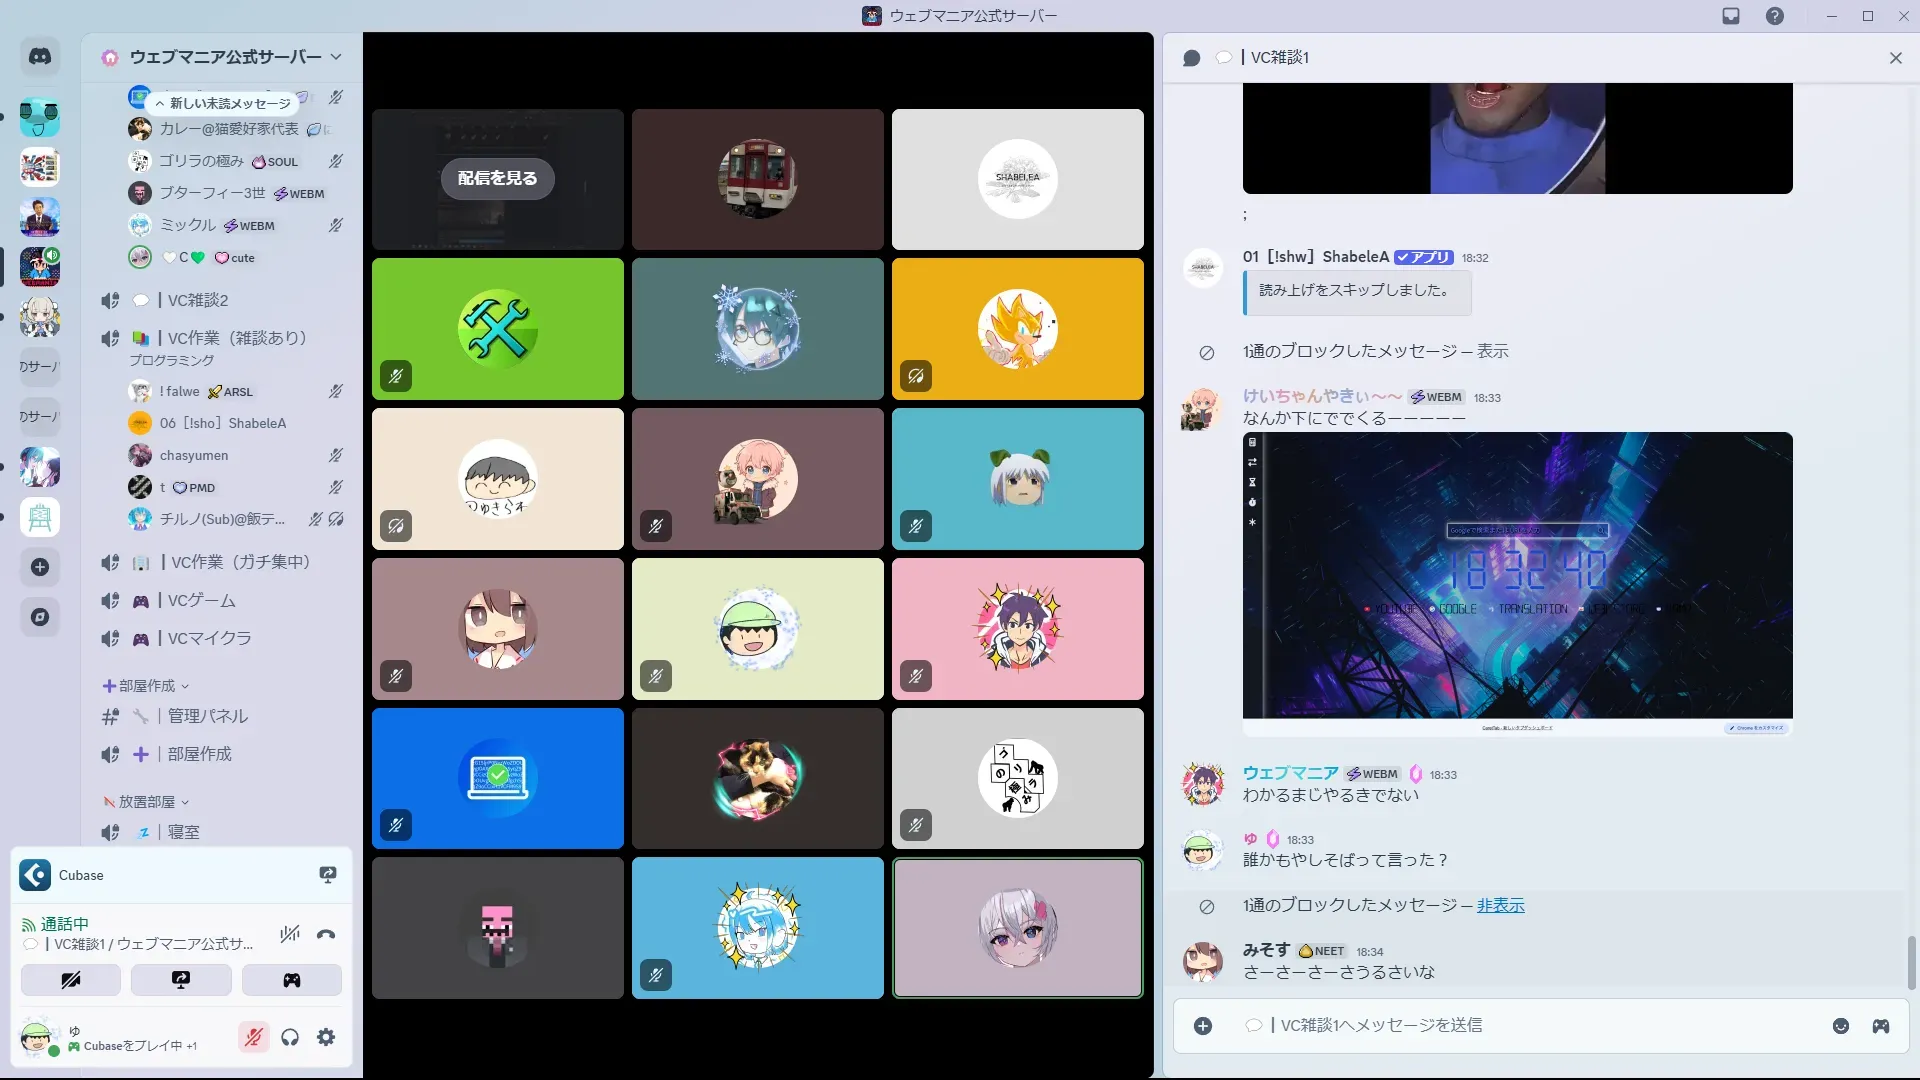This screenshot has height=1080, width=1920.
Task: Collapse the 部屋作成 category
Action: pos(146,686)
